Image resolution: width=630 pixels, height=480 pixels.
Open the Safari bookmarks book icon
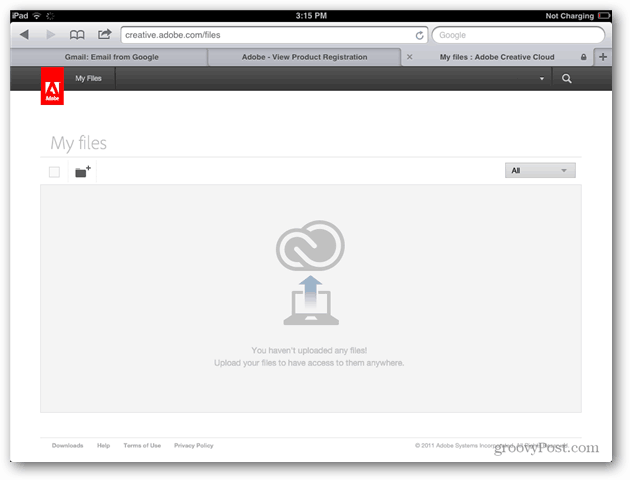77,35
